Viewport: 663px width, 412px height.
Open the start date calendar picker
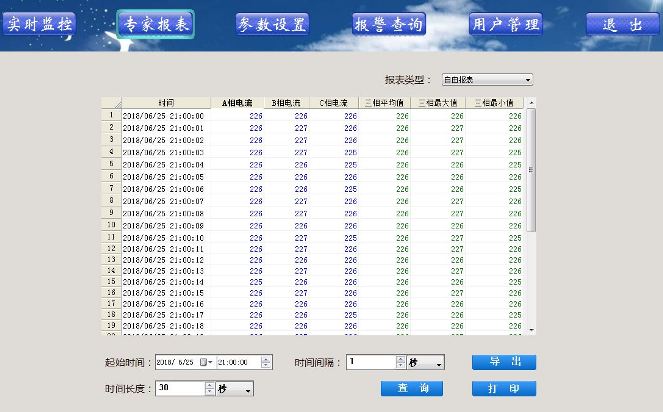207,362
